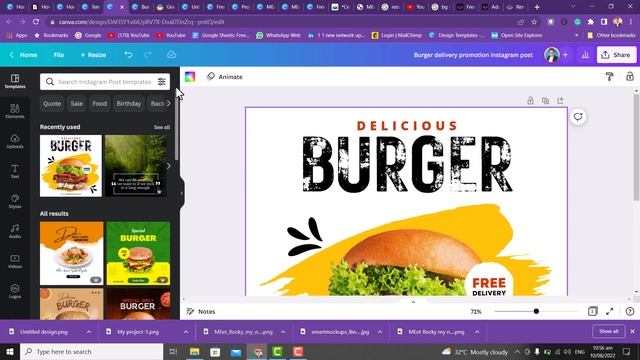Viewport: 640px width, 360px height.
Task: Enter fullscreen present mode
Action: pos(610,311)
